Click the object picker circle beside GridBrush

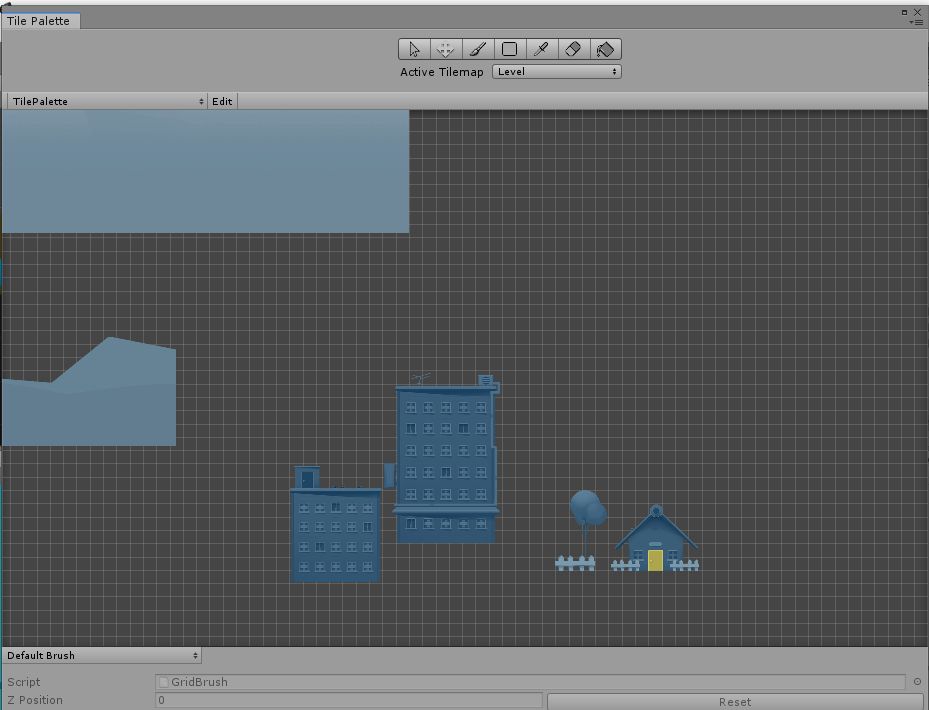[x=917, y=682]
